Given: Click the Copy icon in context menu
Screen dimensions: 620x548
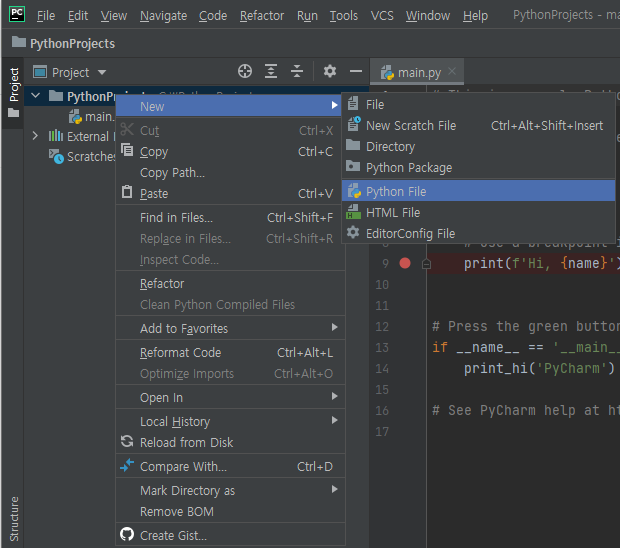Looking at the screenshot, I should point(127,150).
